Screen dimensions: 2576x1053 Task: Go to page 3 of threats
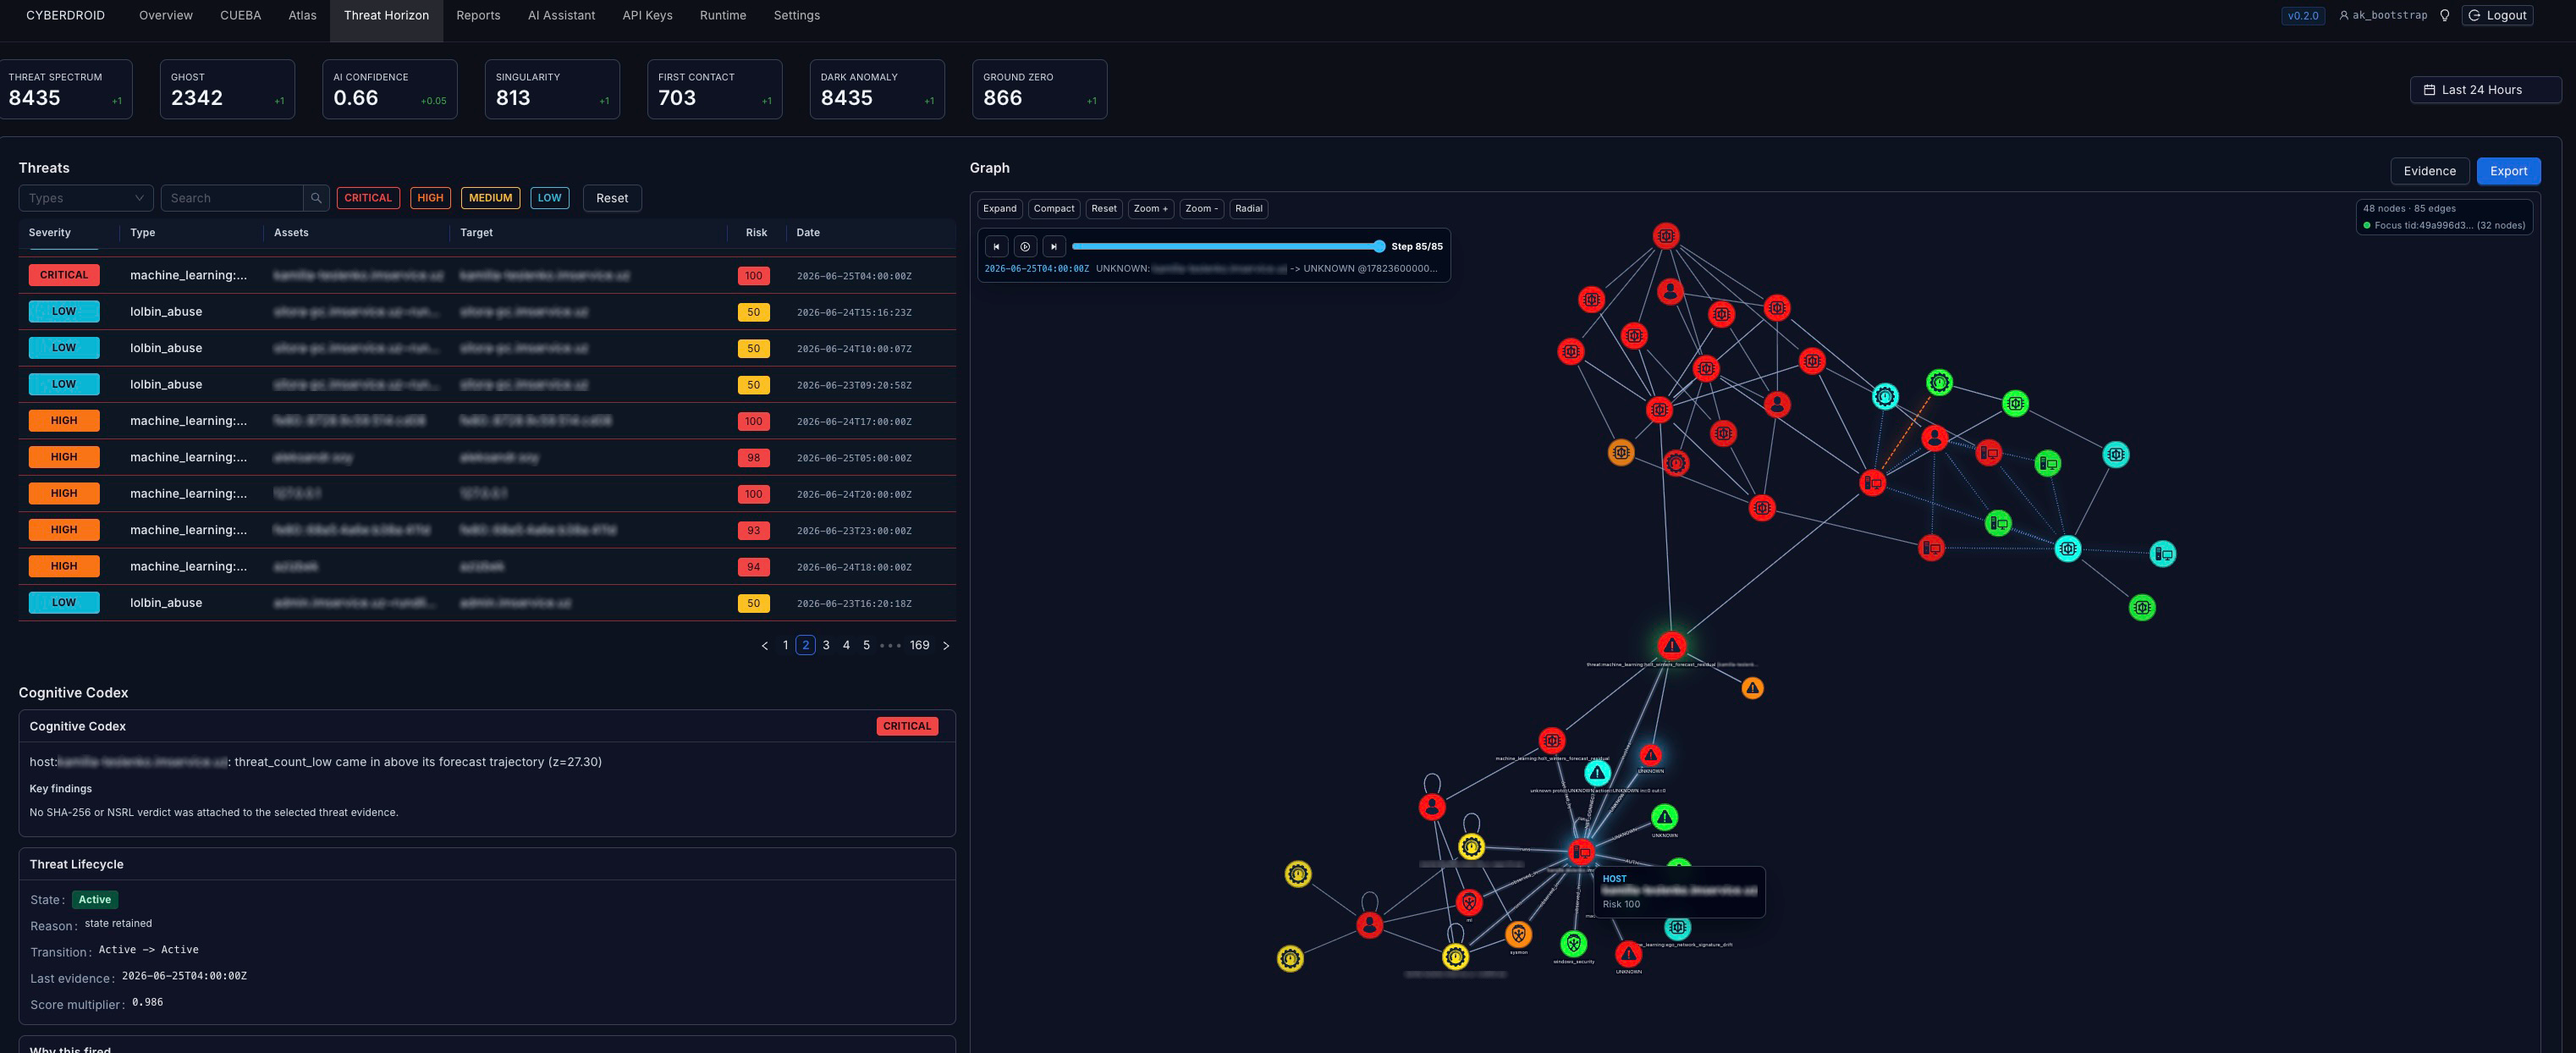pyautogui.click(x=826, y=646)
